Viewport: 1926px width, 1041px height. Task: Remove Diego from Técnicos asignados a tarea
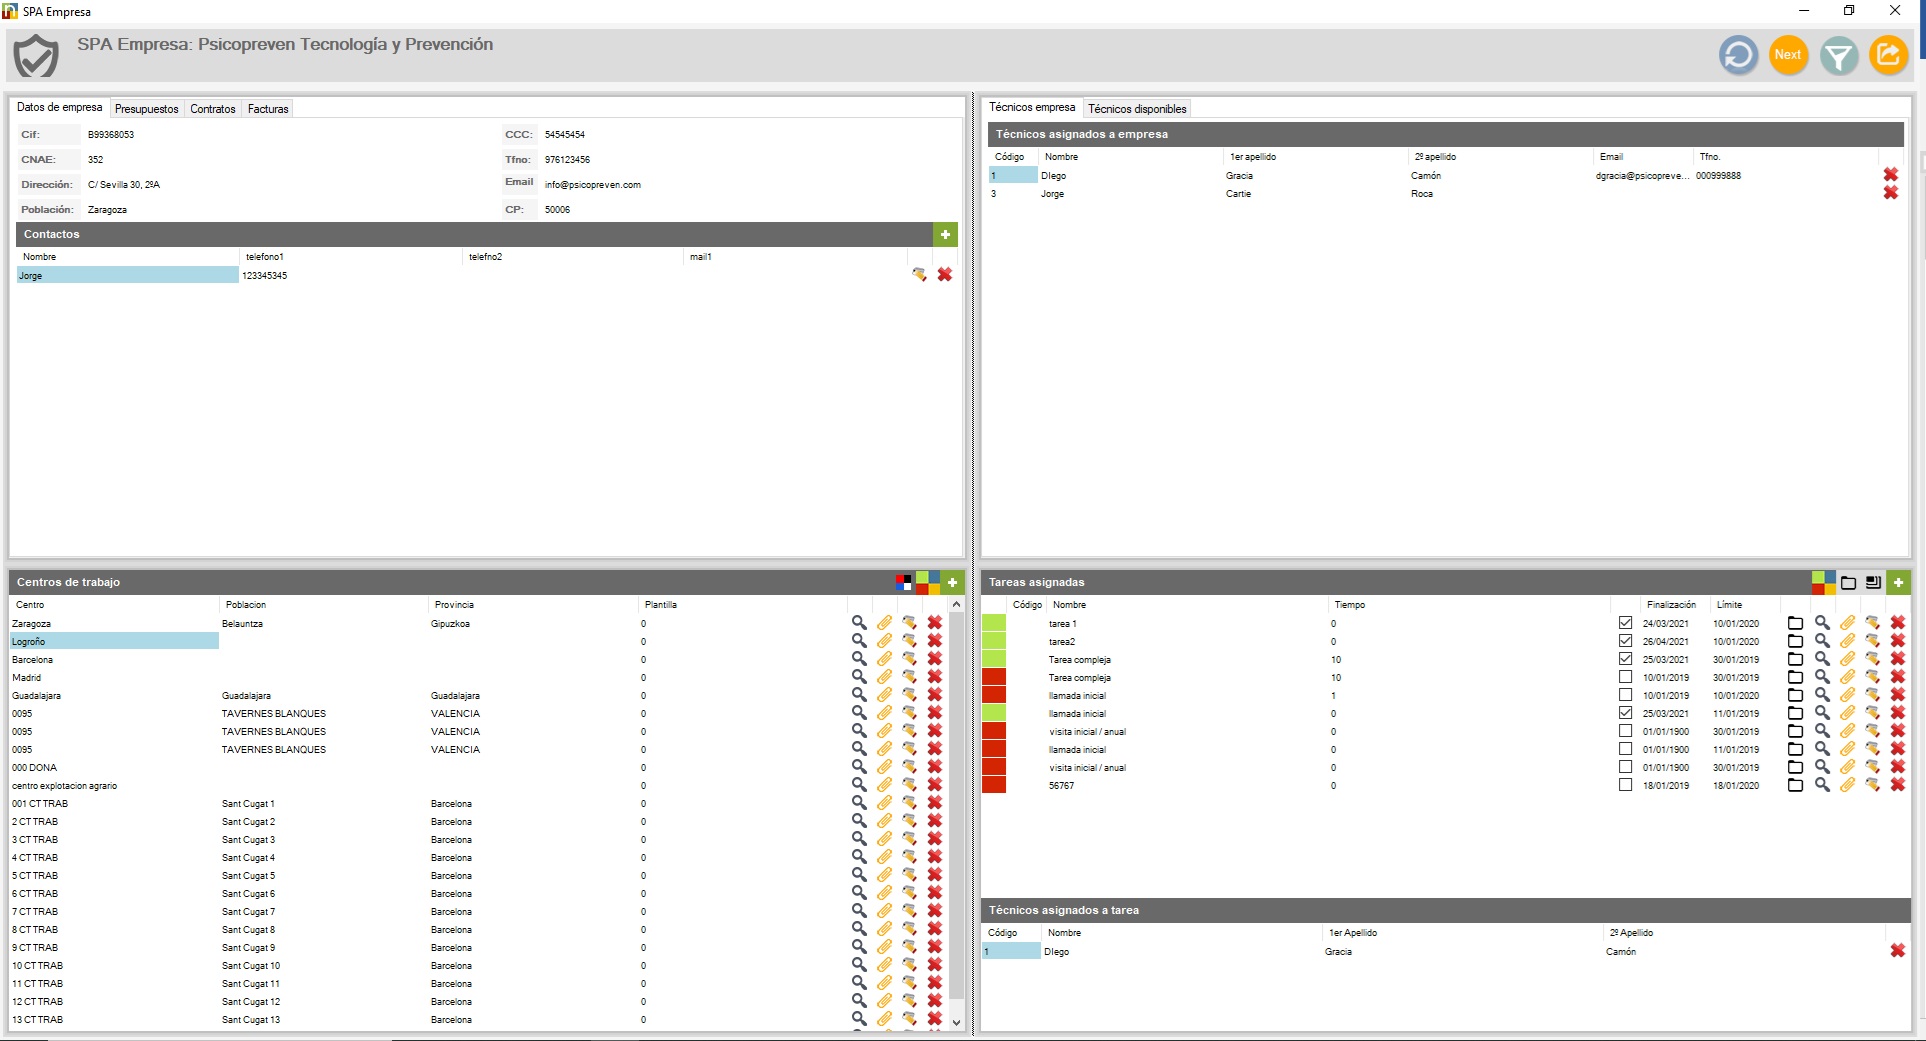pos(1897,951)
